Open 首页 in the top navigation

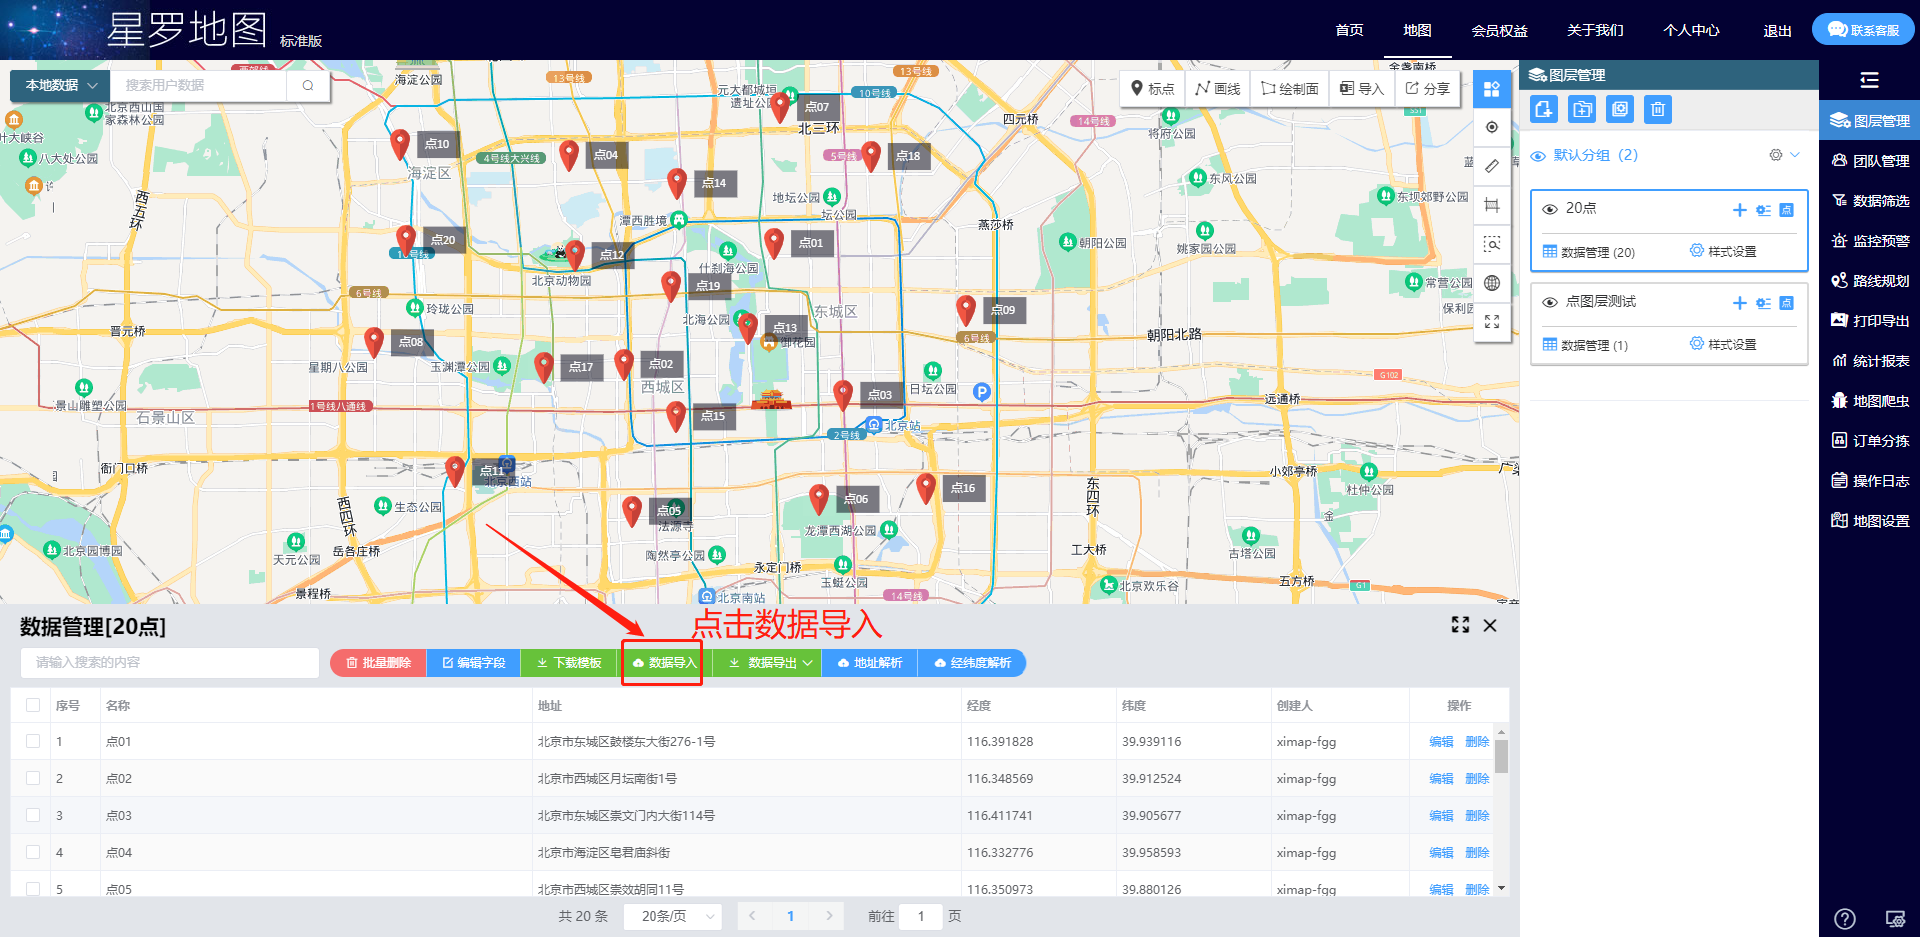(1349, 30)
